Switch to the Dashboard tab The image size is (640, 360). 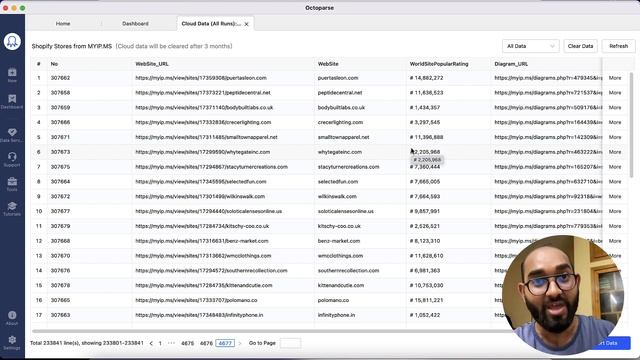(x=135, y=24)
